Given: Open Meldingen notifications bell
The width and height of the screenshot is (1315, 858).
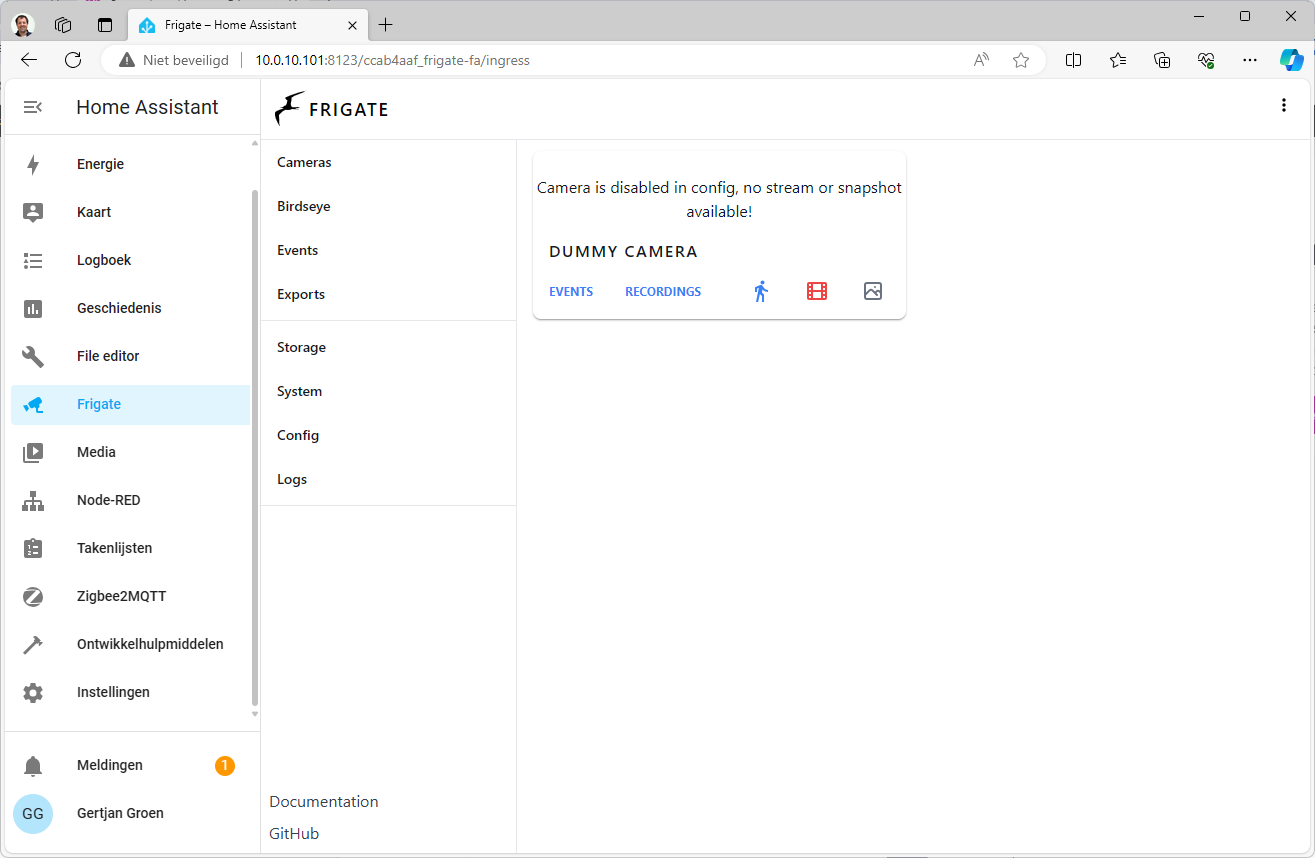Looking at the screenshot, I should pos(33,766).
